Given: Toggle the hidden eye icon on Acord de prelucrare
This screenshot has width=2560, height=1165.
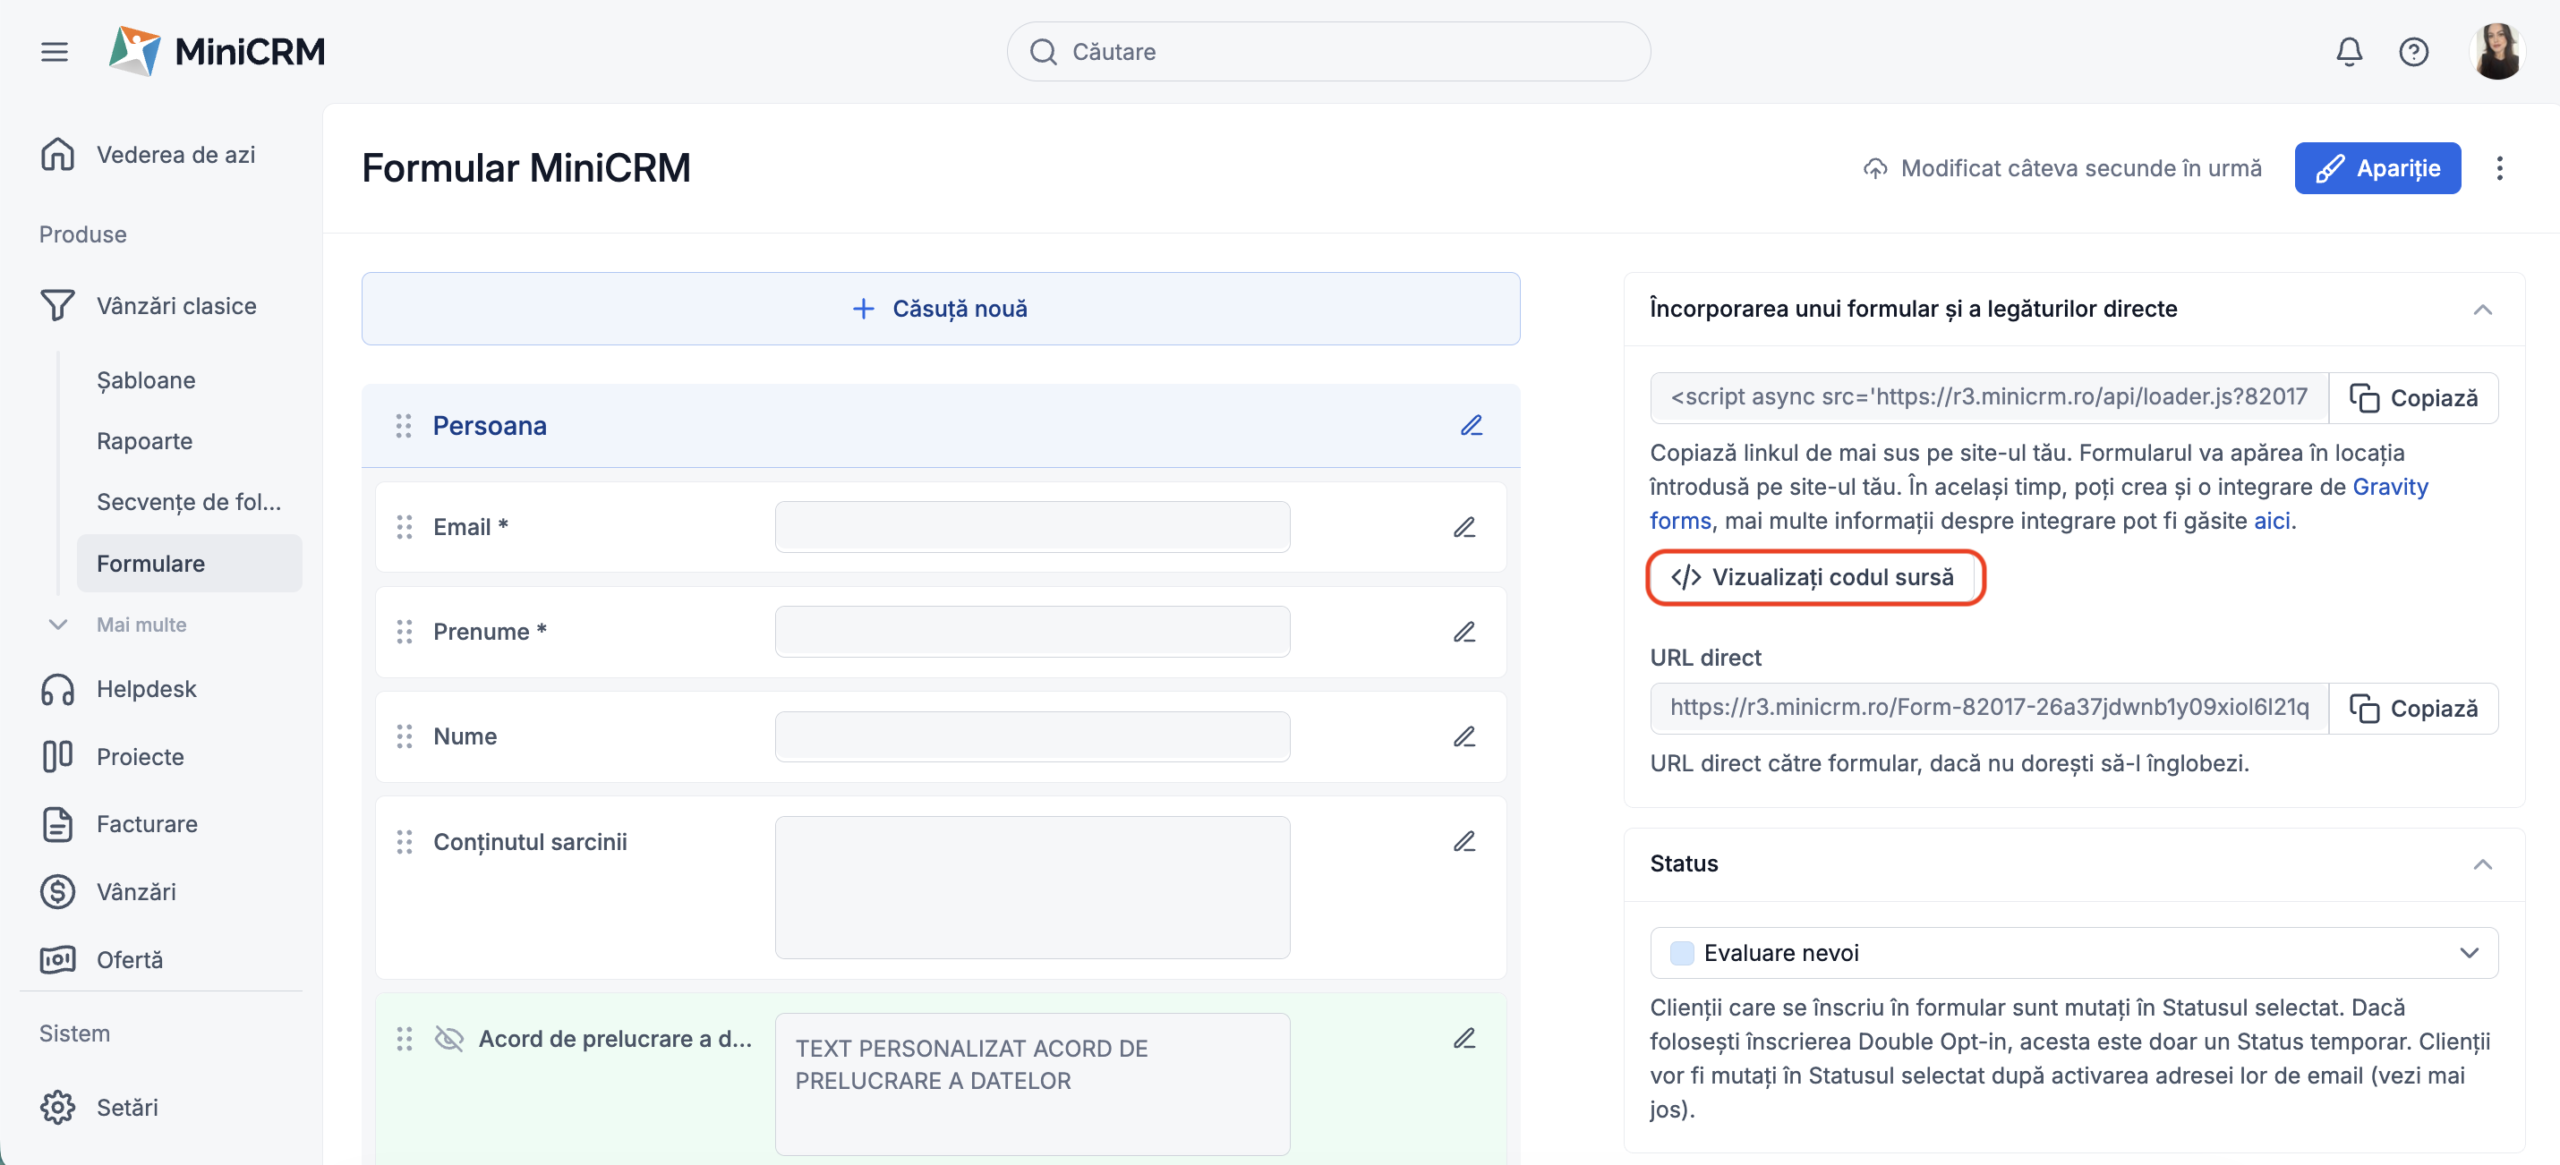Looking at the screenshot, I should (x=449, y=1039).
